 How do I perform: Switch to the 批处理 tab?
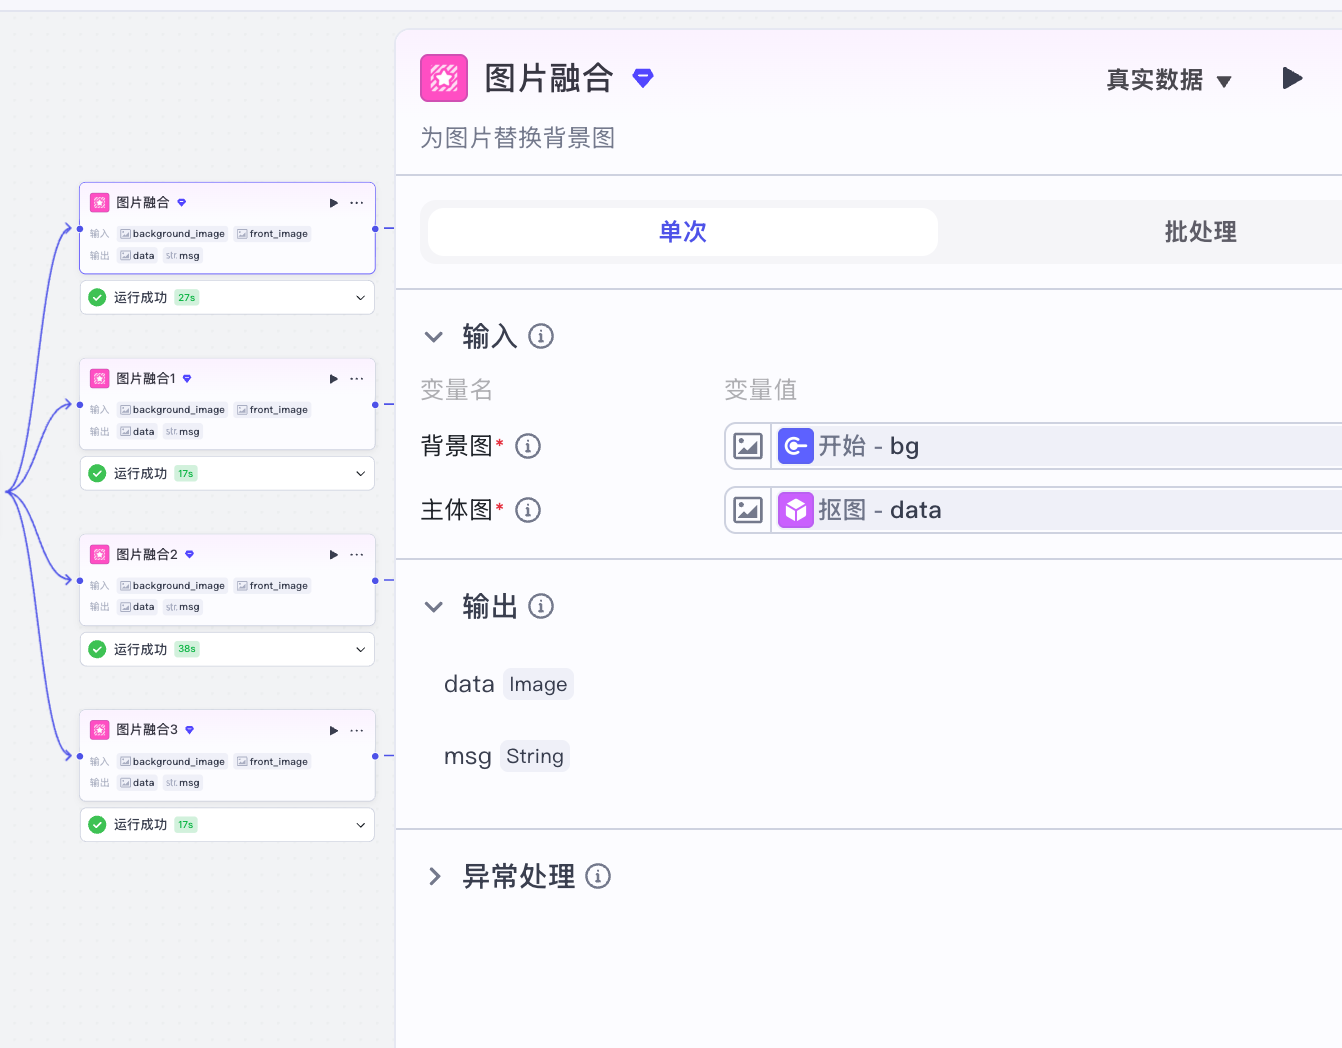[1200, 231]
